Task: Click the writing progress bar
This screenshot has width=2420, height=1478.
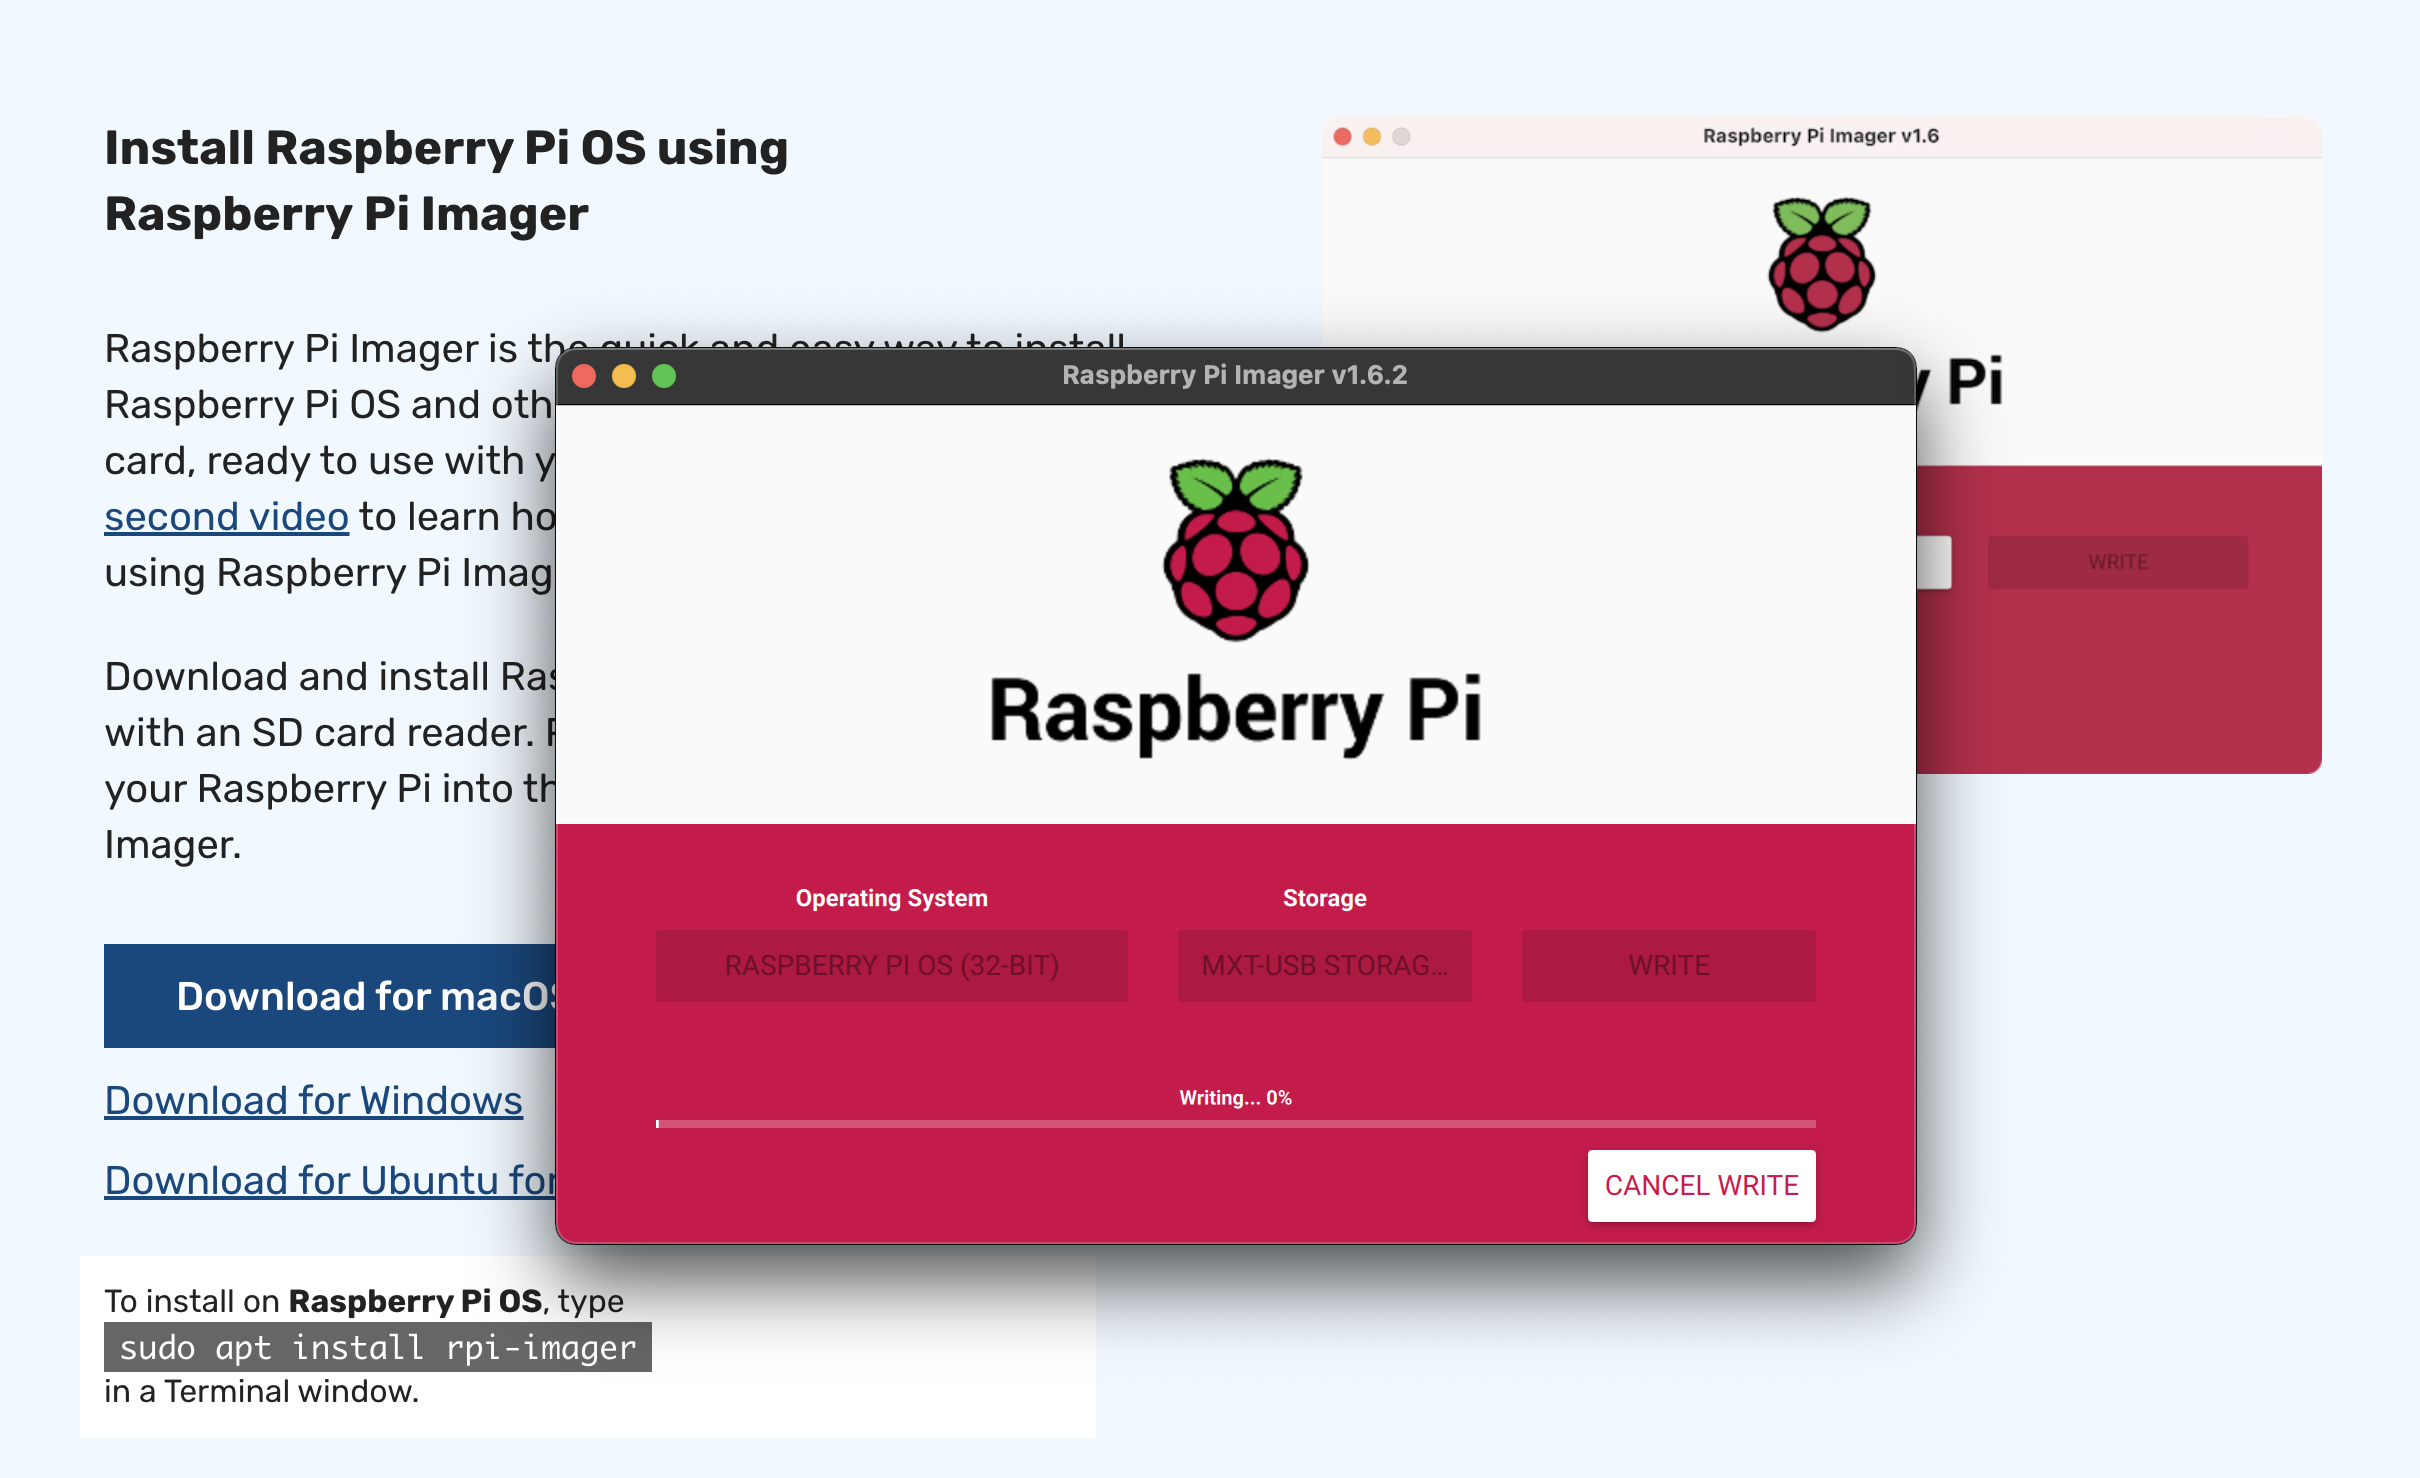Action: click(x=1235, y=1124)
